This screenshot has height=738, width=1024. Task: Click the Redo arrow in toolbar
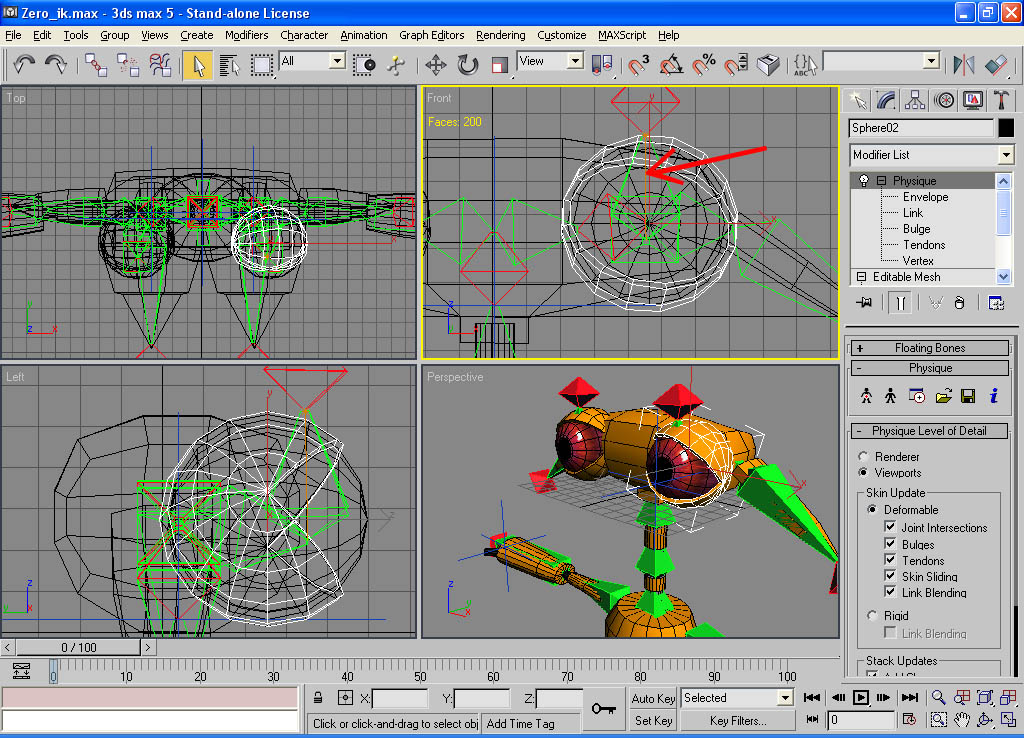pos(56,65)
